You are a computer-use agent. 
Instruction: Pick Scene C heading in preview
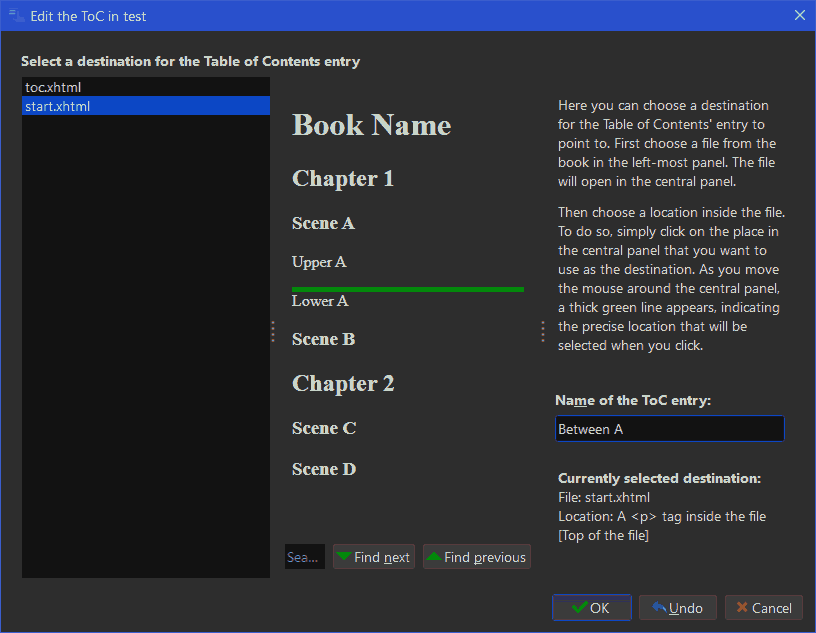(x=324, y=428)
